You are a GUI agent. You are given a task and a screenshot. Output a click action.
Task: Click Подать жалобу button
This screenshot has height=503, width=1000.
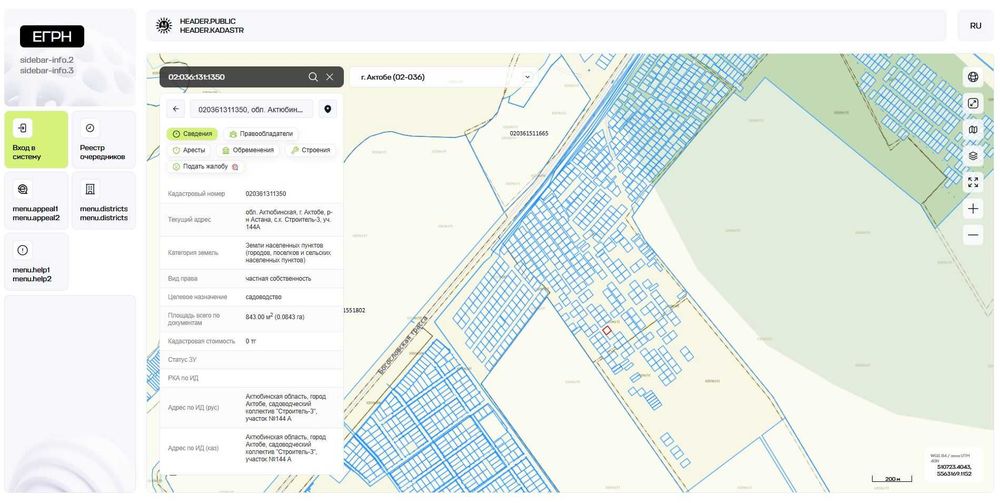coord(205,166)
